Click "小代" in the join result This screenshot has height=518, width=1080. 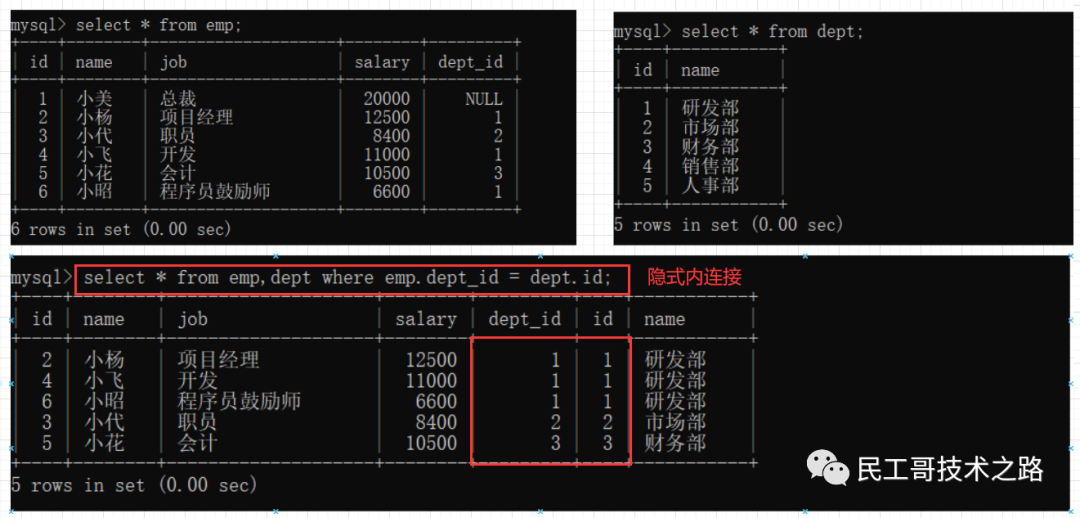pyautogui.click(x=105, y=422)
